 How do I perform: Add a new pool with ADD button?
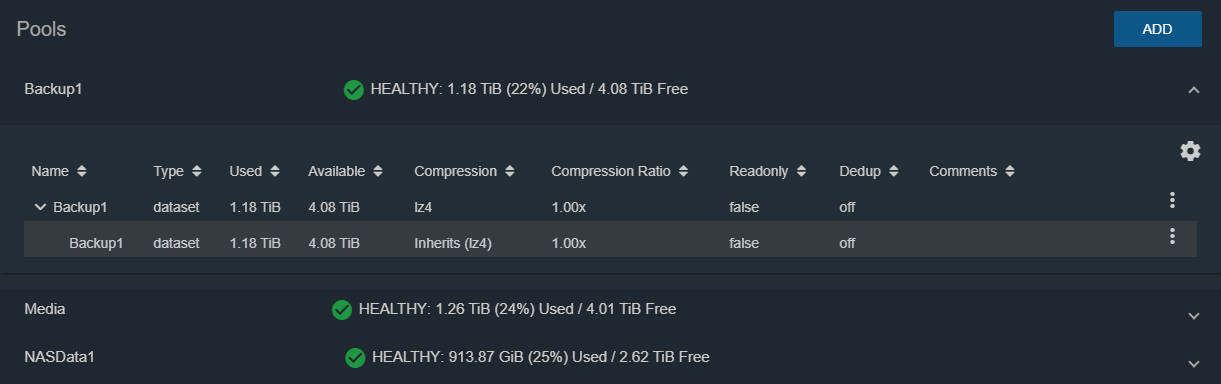[1157, 29]
